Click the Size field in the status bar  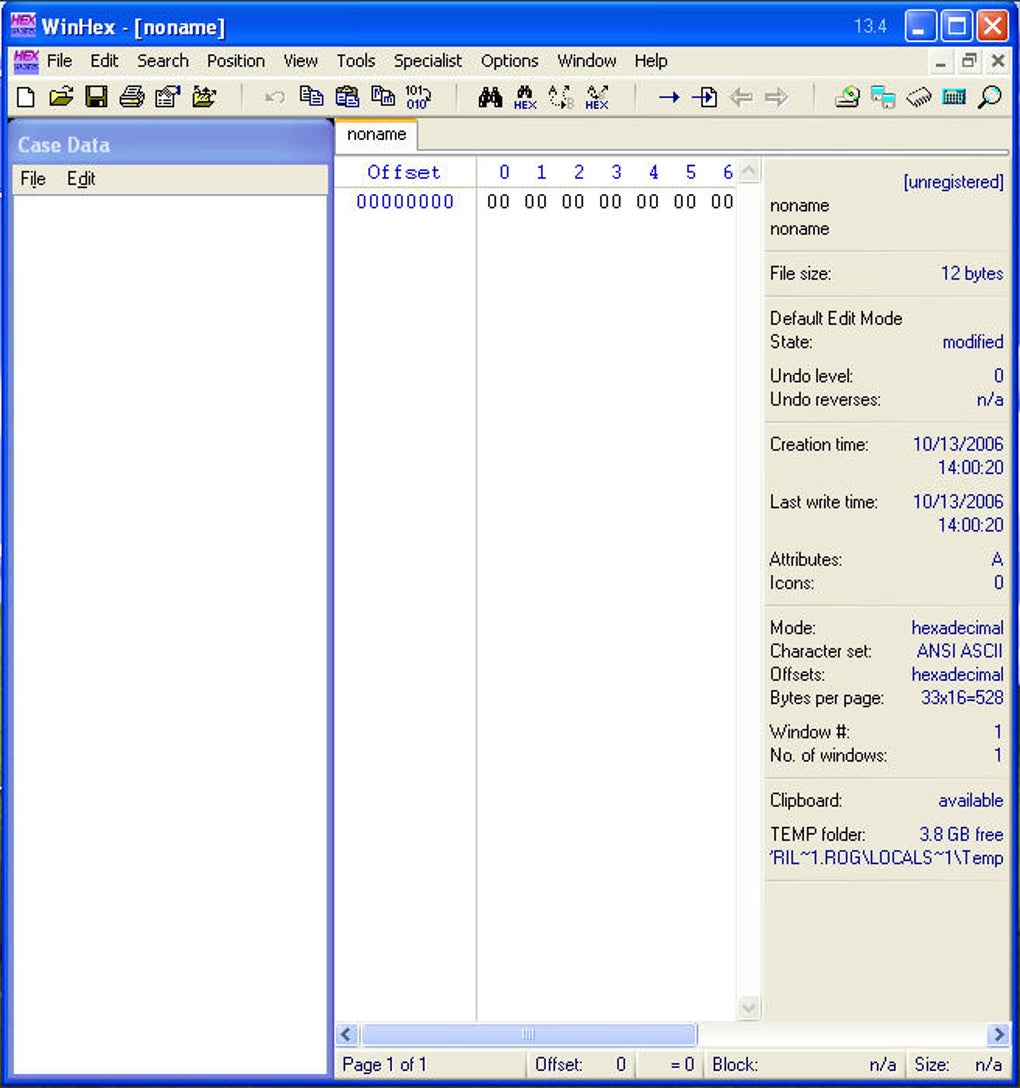(x=958, y=1065)
